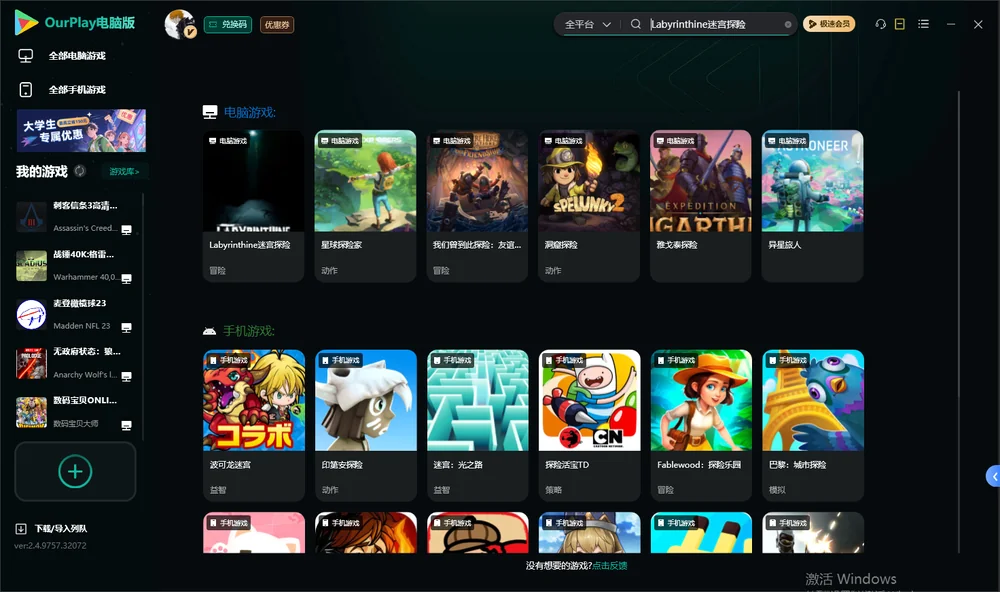Image resolution: width=1000 pixels, height=592 pixels.
Task: Click the 点击反馈 feedback link
Action: point(610,565)
